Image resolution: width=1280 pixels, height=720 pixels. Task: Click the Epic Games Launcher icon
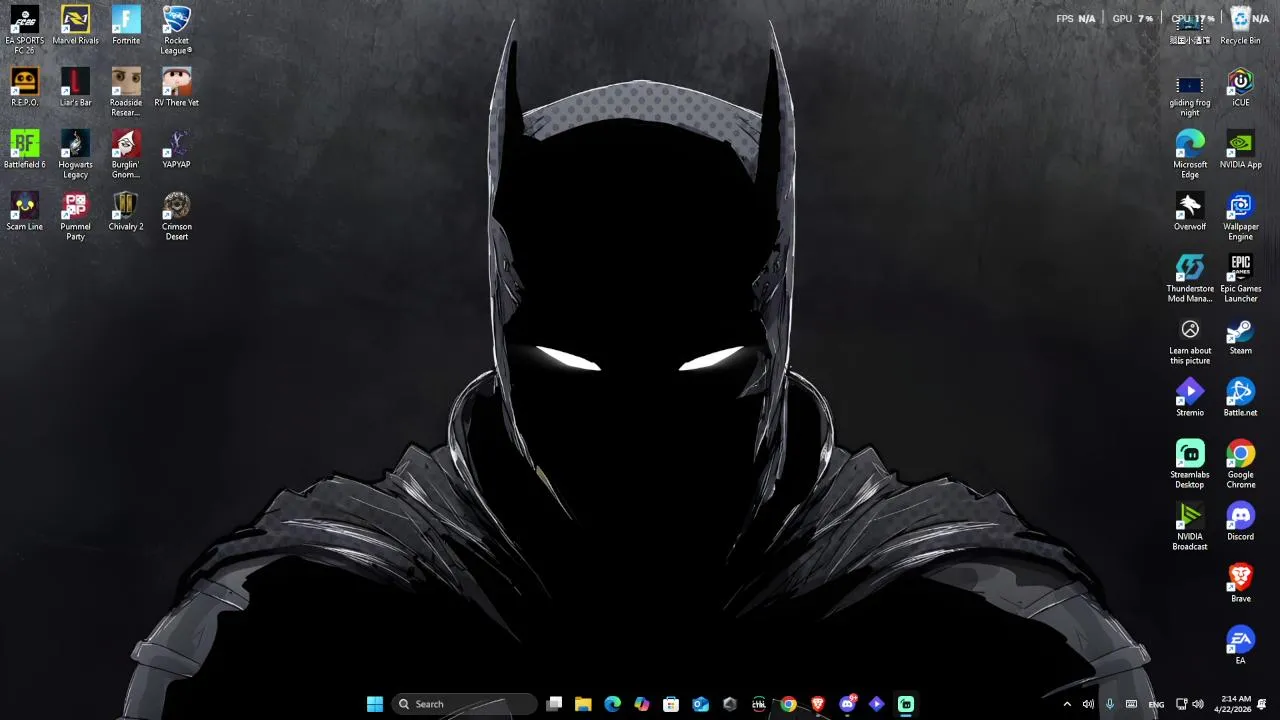[x=1241, y=278]
